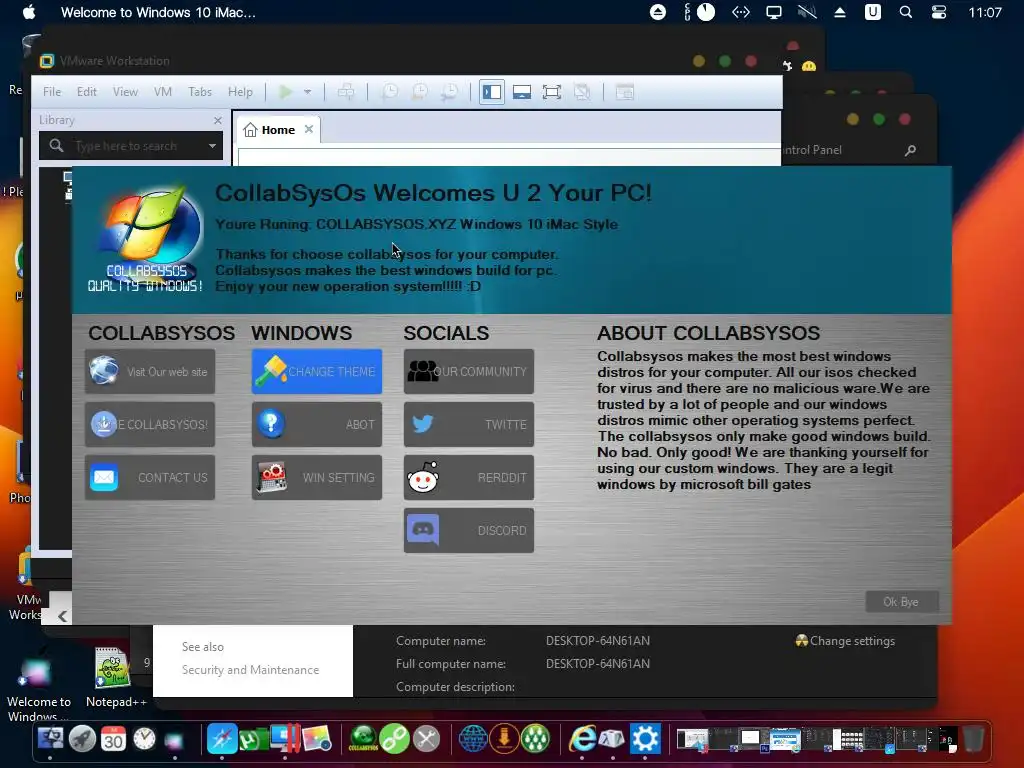The height and width of the screenshot is (768, 1024).
Task: Open the Welcome to Windows desktop shortcut
Action: [x=37, y=686]
